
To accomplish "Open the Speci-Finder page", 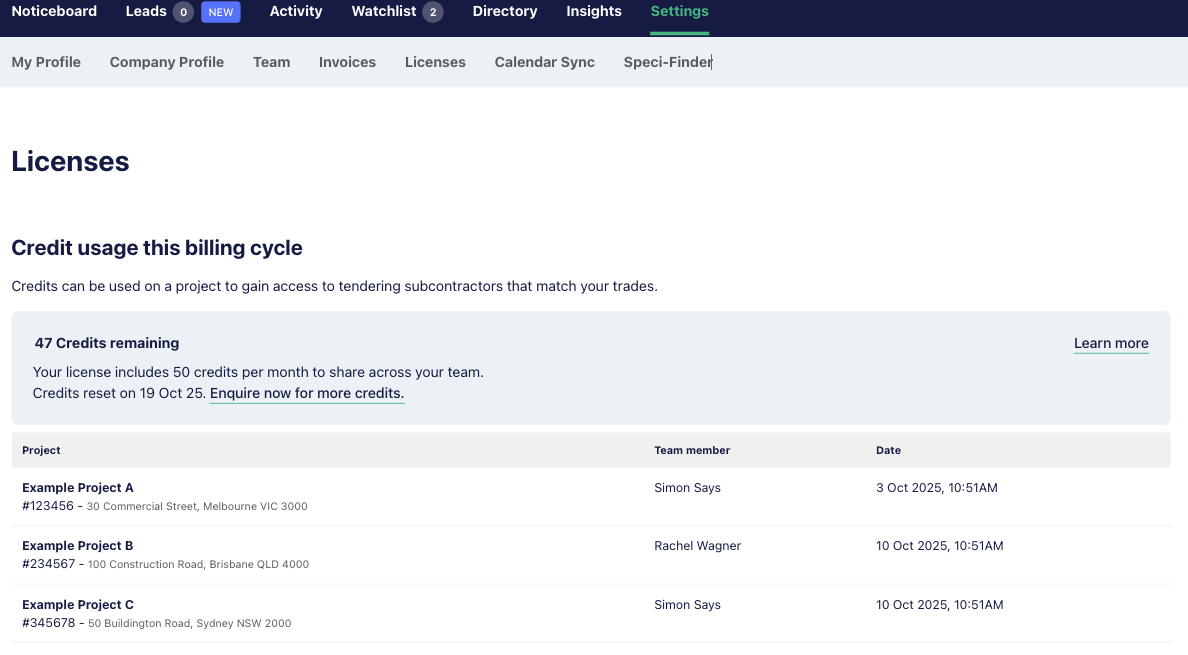I will point(667,62).
